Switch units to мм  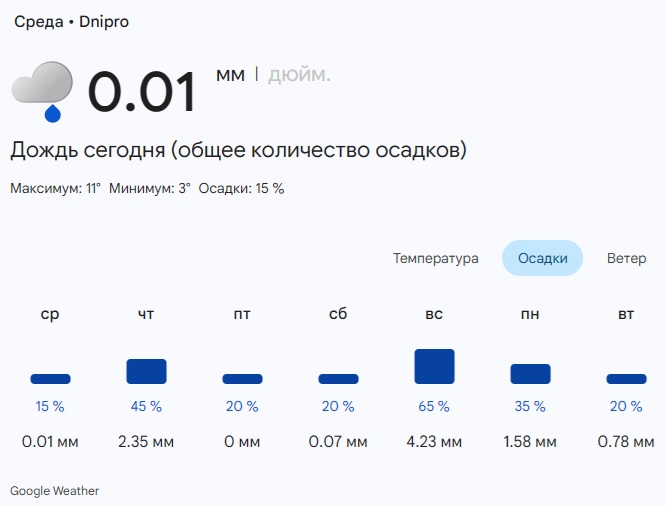230,75
